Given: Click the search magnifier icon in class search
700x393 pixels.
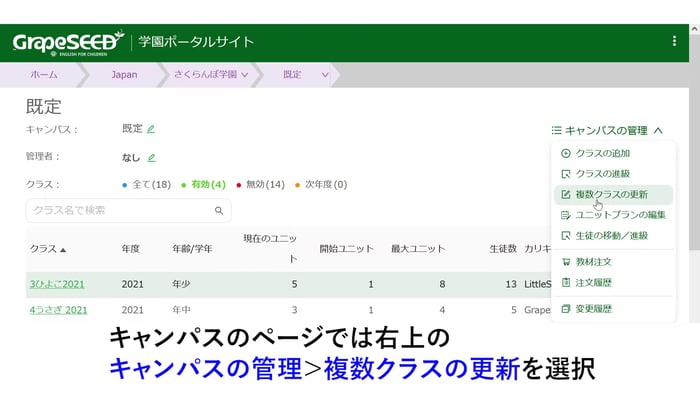Looking at the screenshot, I should [219, 210].
